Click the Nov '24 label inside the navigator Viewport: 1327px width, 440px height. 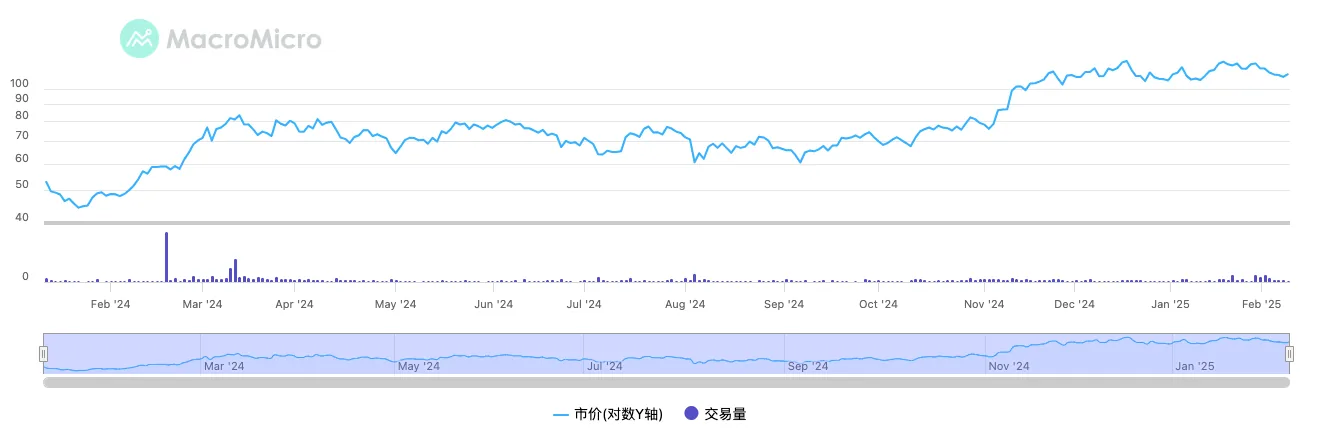(1009, 366)
